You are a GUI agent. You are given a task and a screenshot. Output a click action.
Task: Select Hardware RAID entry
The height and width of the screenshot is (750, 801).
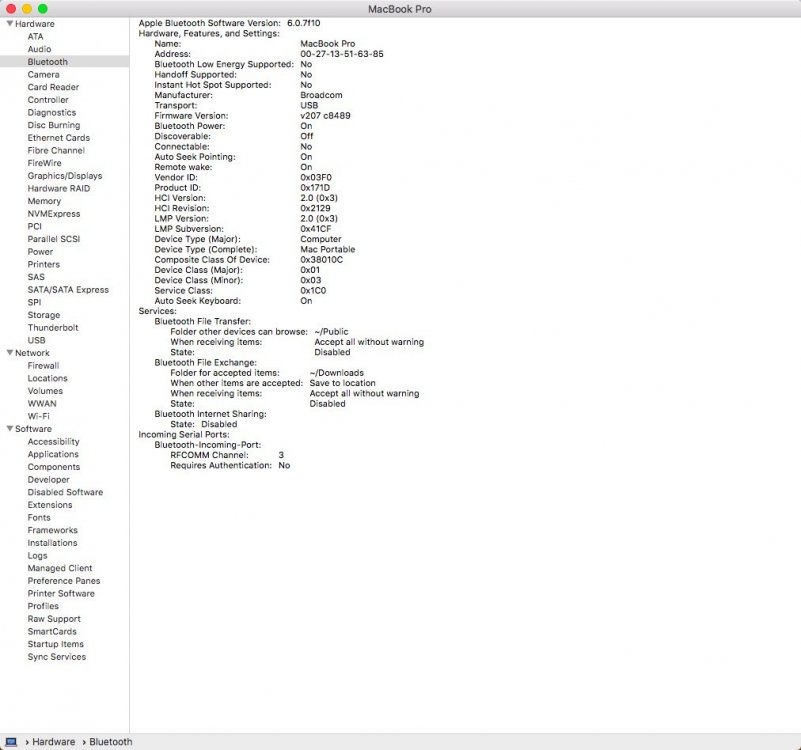pyautogui.click(x=59, y=188)
